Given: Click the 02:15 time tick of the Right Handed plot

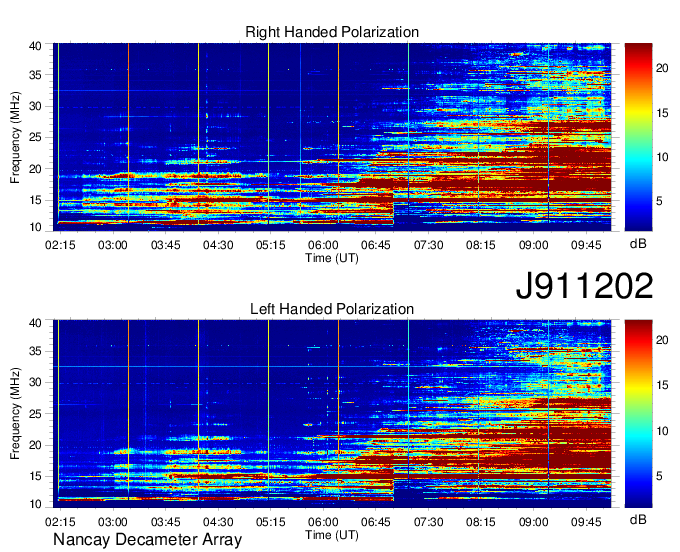Looking at the screenshot, I should point(60,245).
